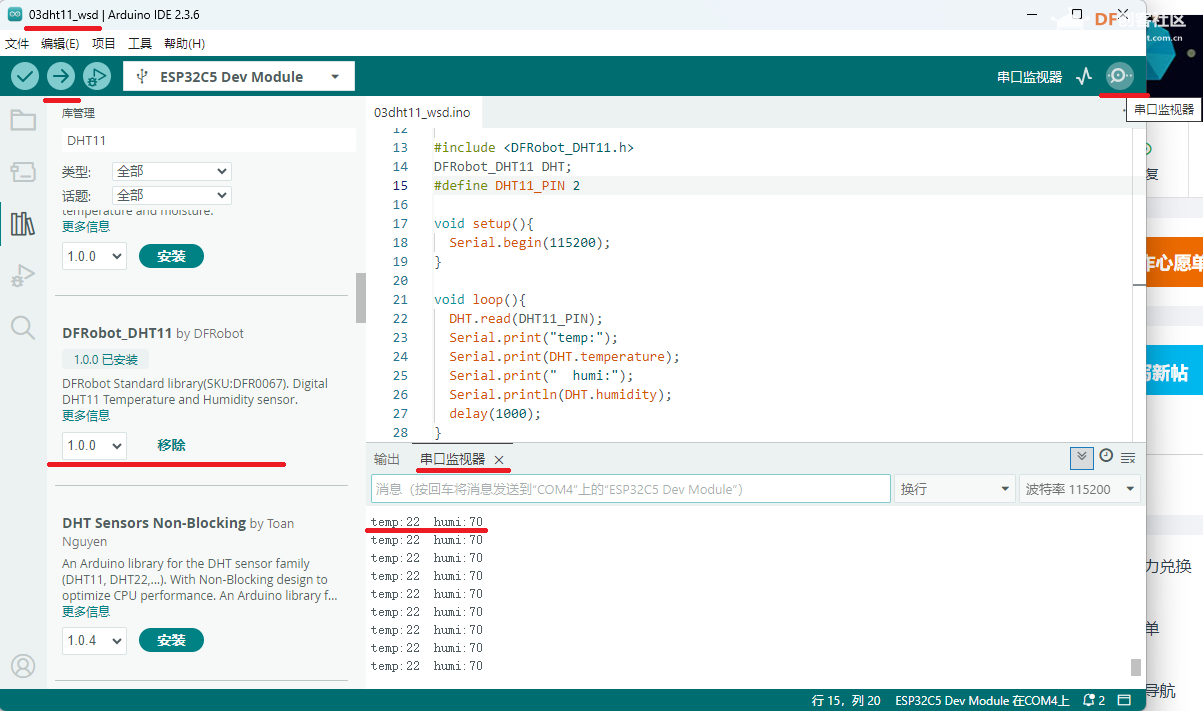Click the serial monitor message input field

pyautogui.click(x=630, y=489)
